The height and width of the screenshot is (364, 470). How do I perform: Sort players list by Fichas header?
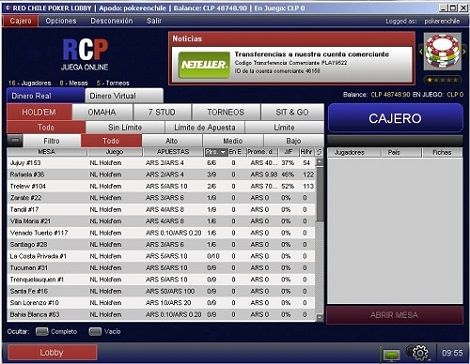coord(442,153)
